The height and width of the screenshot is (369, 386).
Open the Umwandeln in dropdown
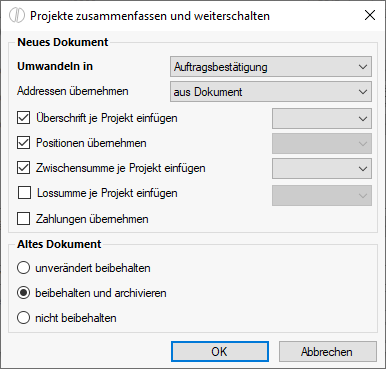271,67
